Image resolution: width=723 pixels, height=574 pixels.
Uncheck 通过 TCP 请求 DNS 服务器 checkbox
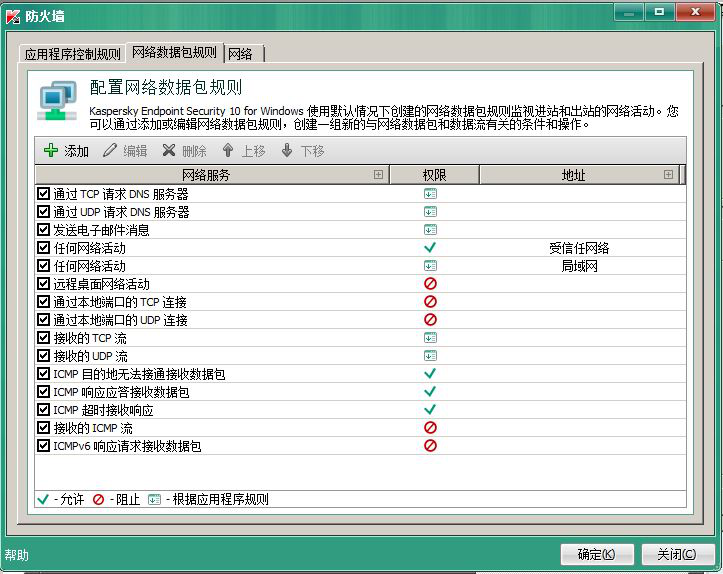43,194
